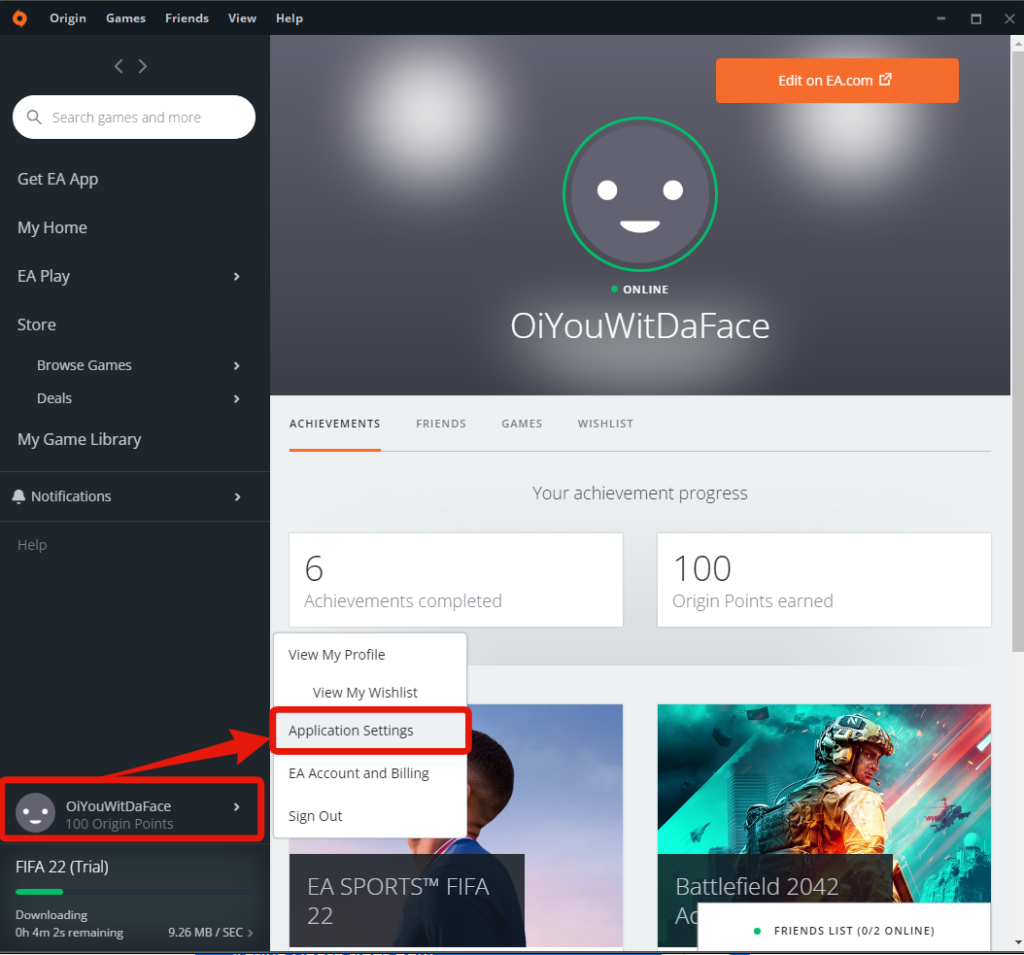The width and height of the screenshot is (1024, 955).
Task: Switch to the Wishlist tab
Action: (x=605, y=424)
